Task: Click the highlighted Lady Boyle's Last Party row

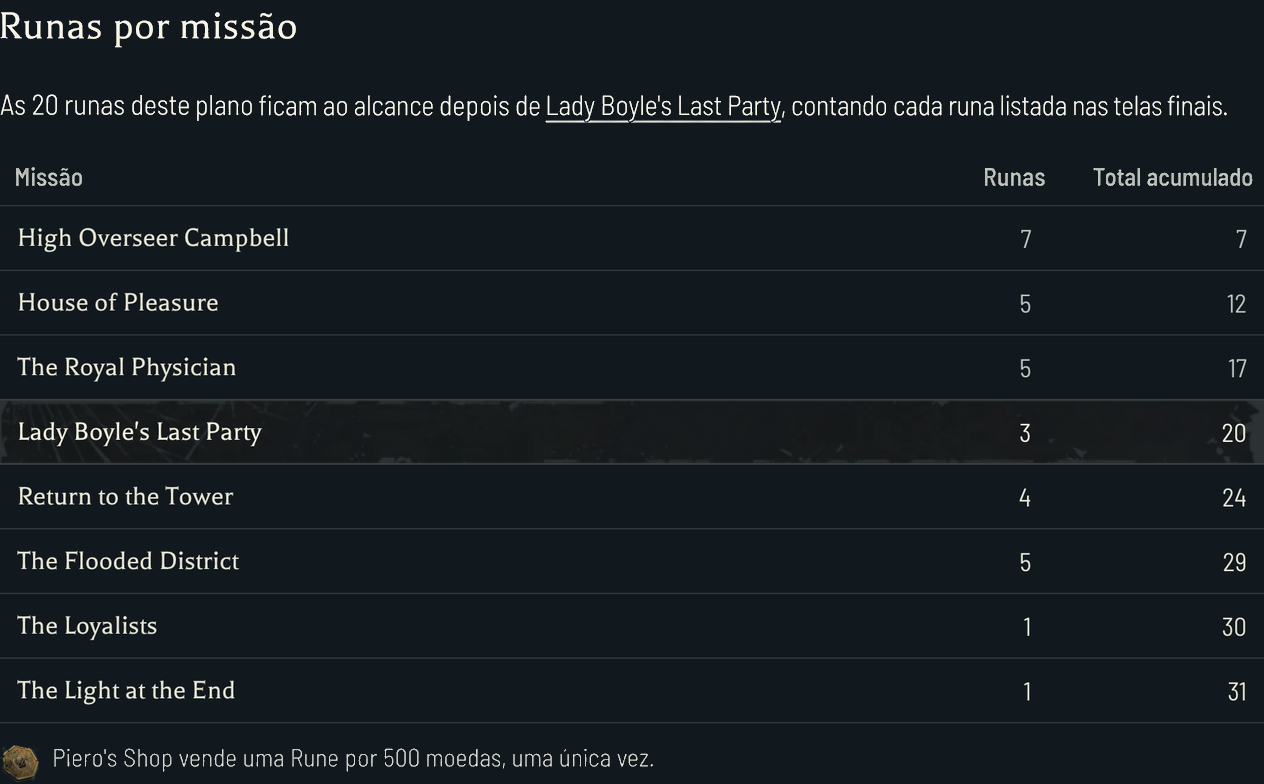Action: coord(632,432)
